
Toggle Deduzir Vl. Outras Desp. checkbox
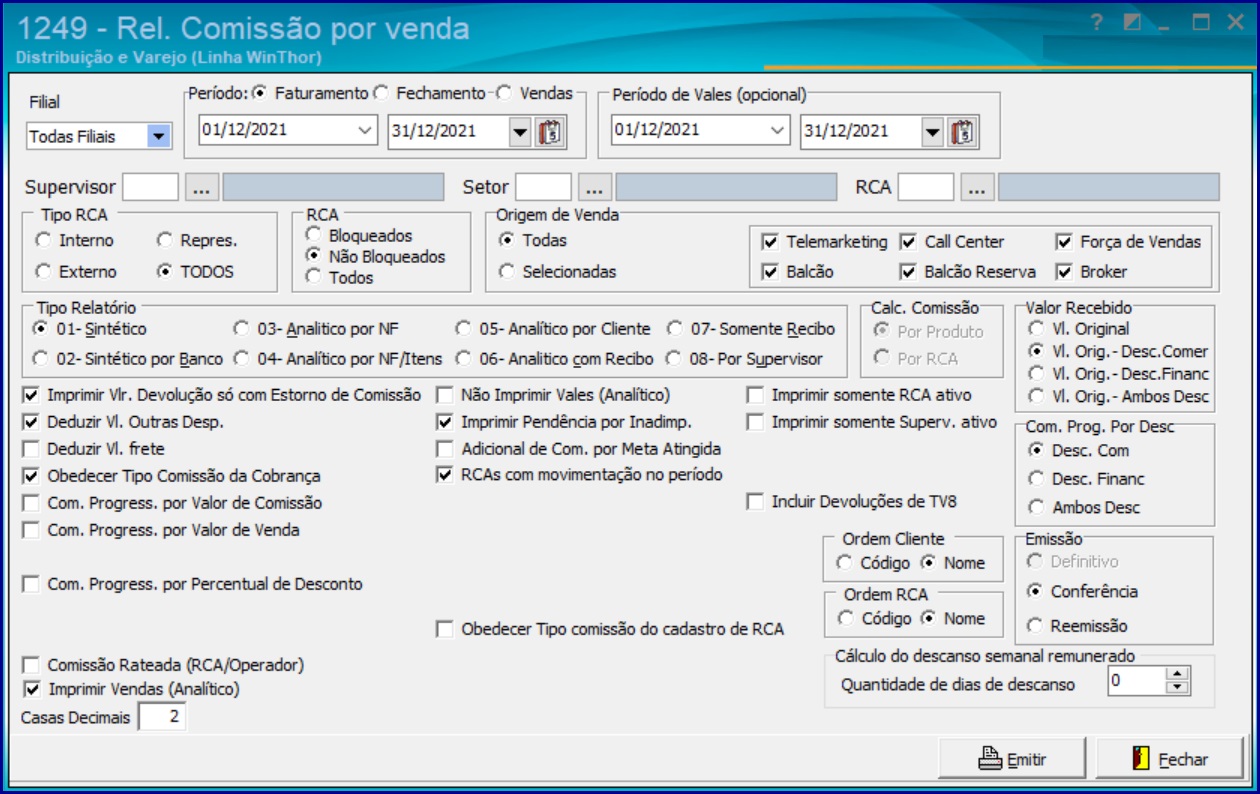pyautogui.click(x=123, y=422)
